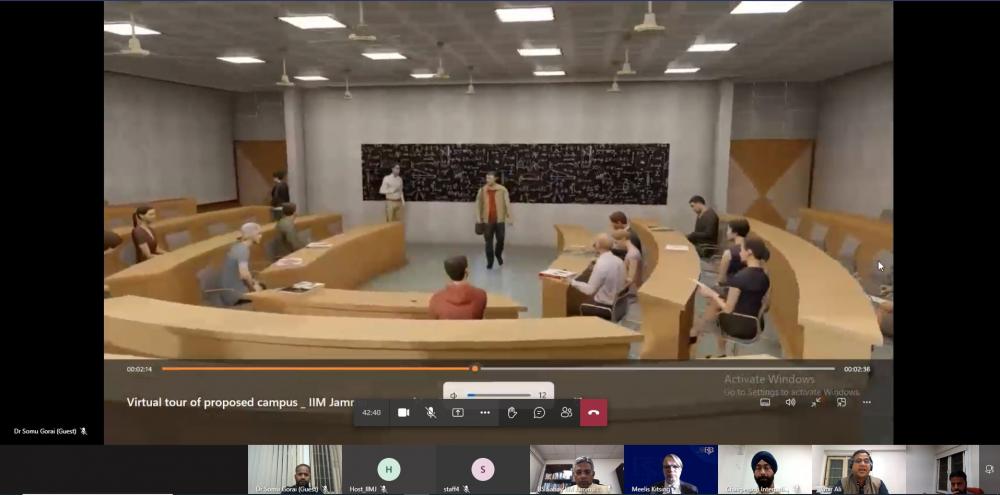
Task: Click the video player captions icon
Action: 765,402
